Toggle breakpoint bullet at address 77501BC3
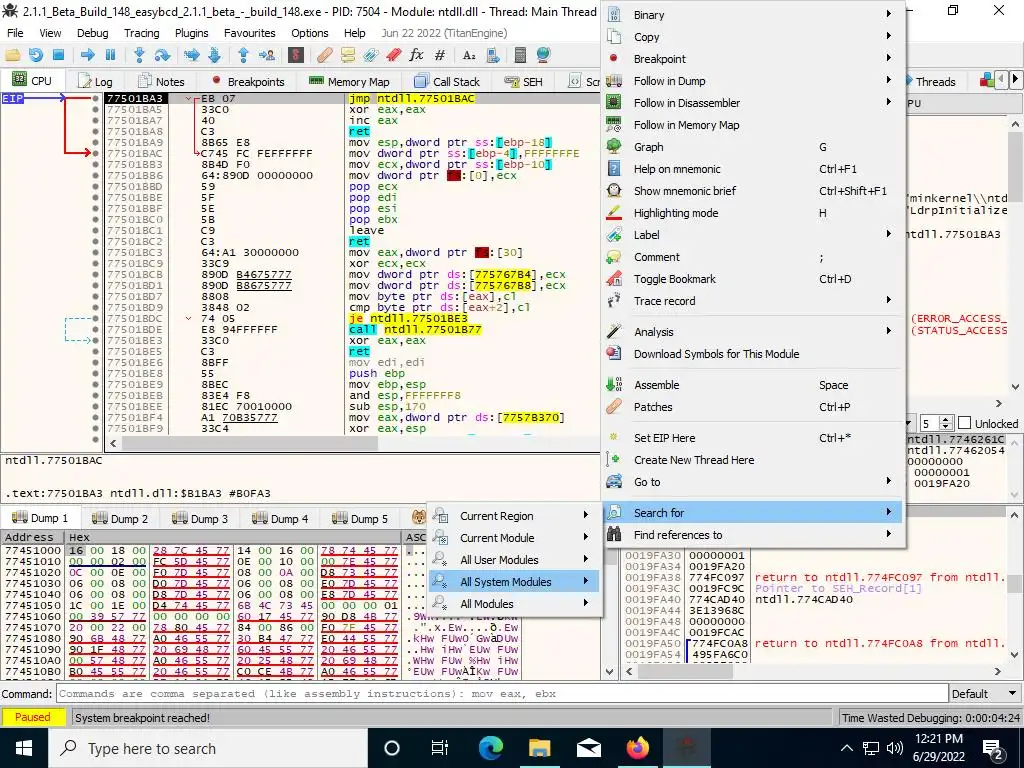This screenshot has height=768, width=1024. (96, 252)
